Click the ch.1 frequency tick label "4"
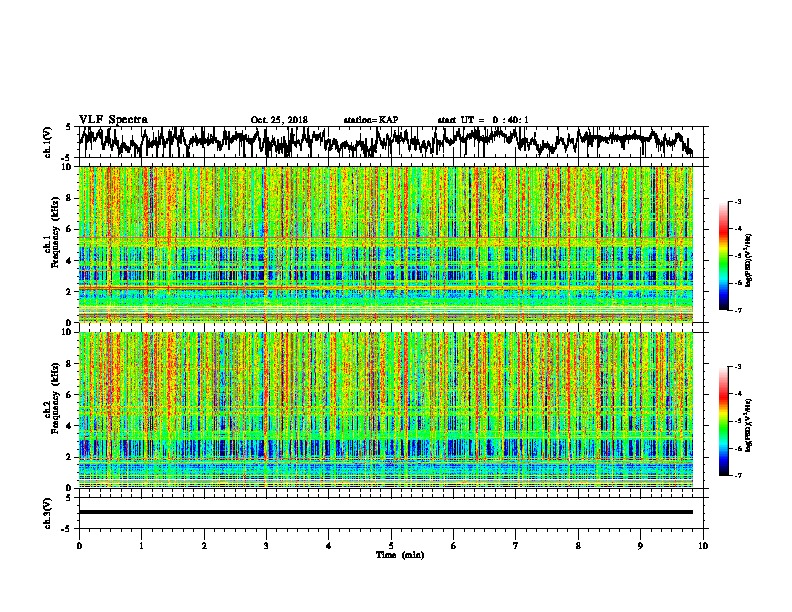 click(70, 260)
